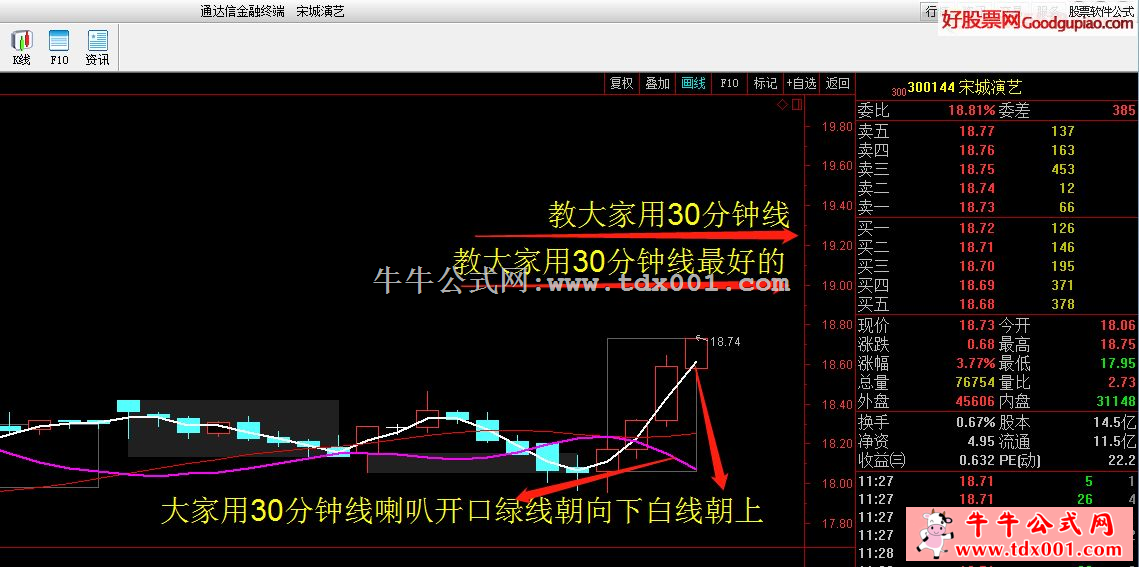Click the 最低 value 17.95
1139x567 pixels.
(x=1118, y=363)
